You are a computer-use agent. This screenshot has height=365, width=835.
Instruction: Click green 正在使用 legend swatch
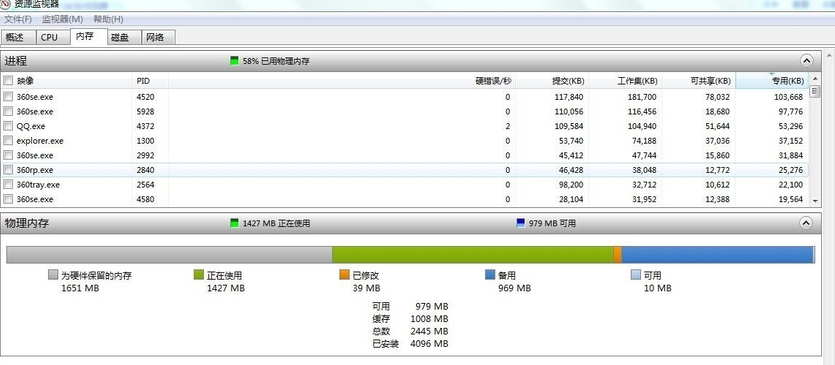198,275
